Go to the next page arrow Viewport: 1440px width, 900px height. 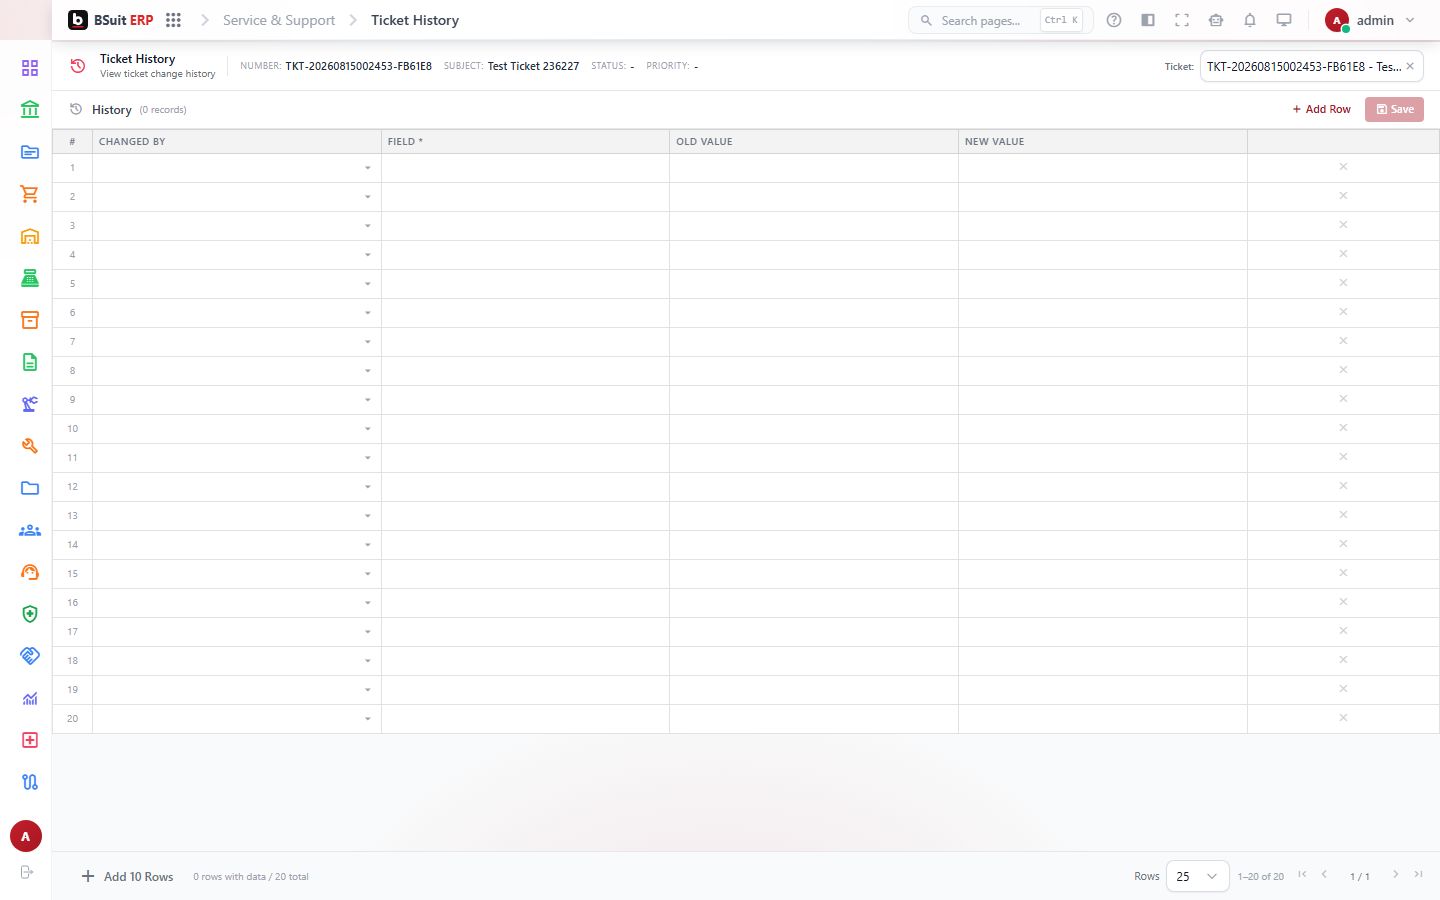[1396, 875]
